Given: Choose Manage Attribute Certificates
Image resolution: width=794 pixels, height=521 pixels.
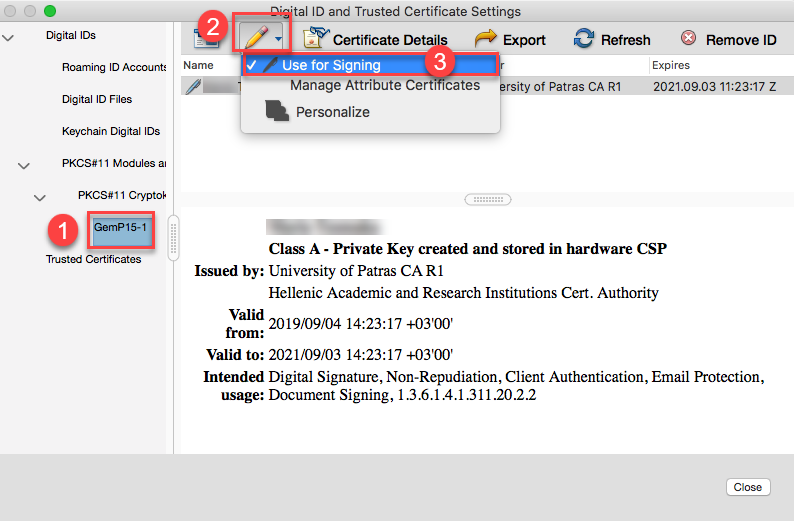Looking at the screenshot, I should click(385, 85).
